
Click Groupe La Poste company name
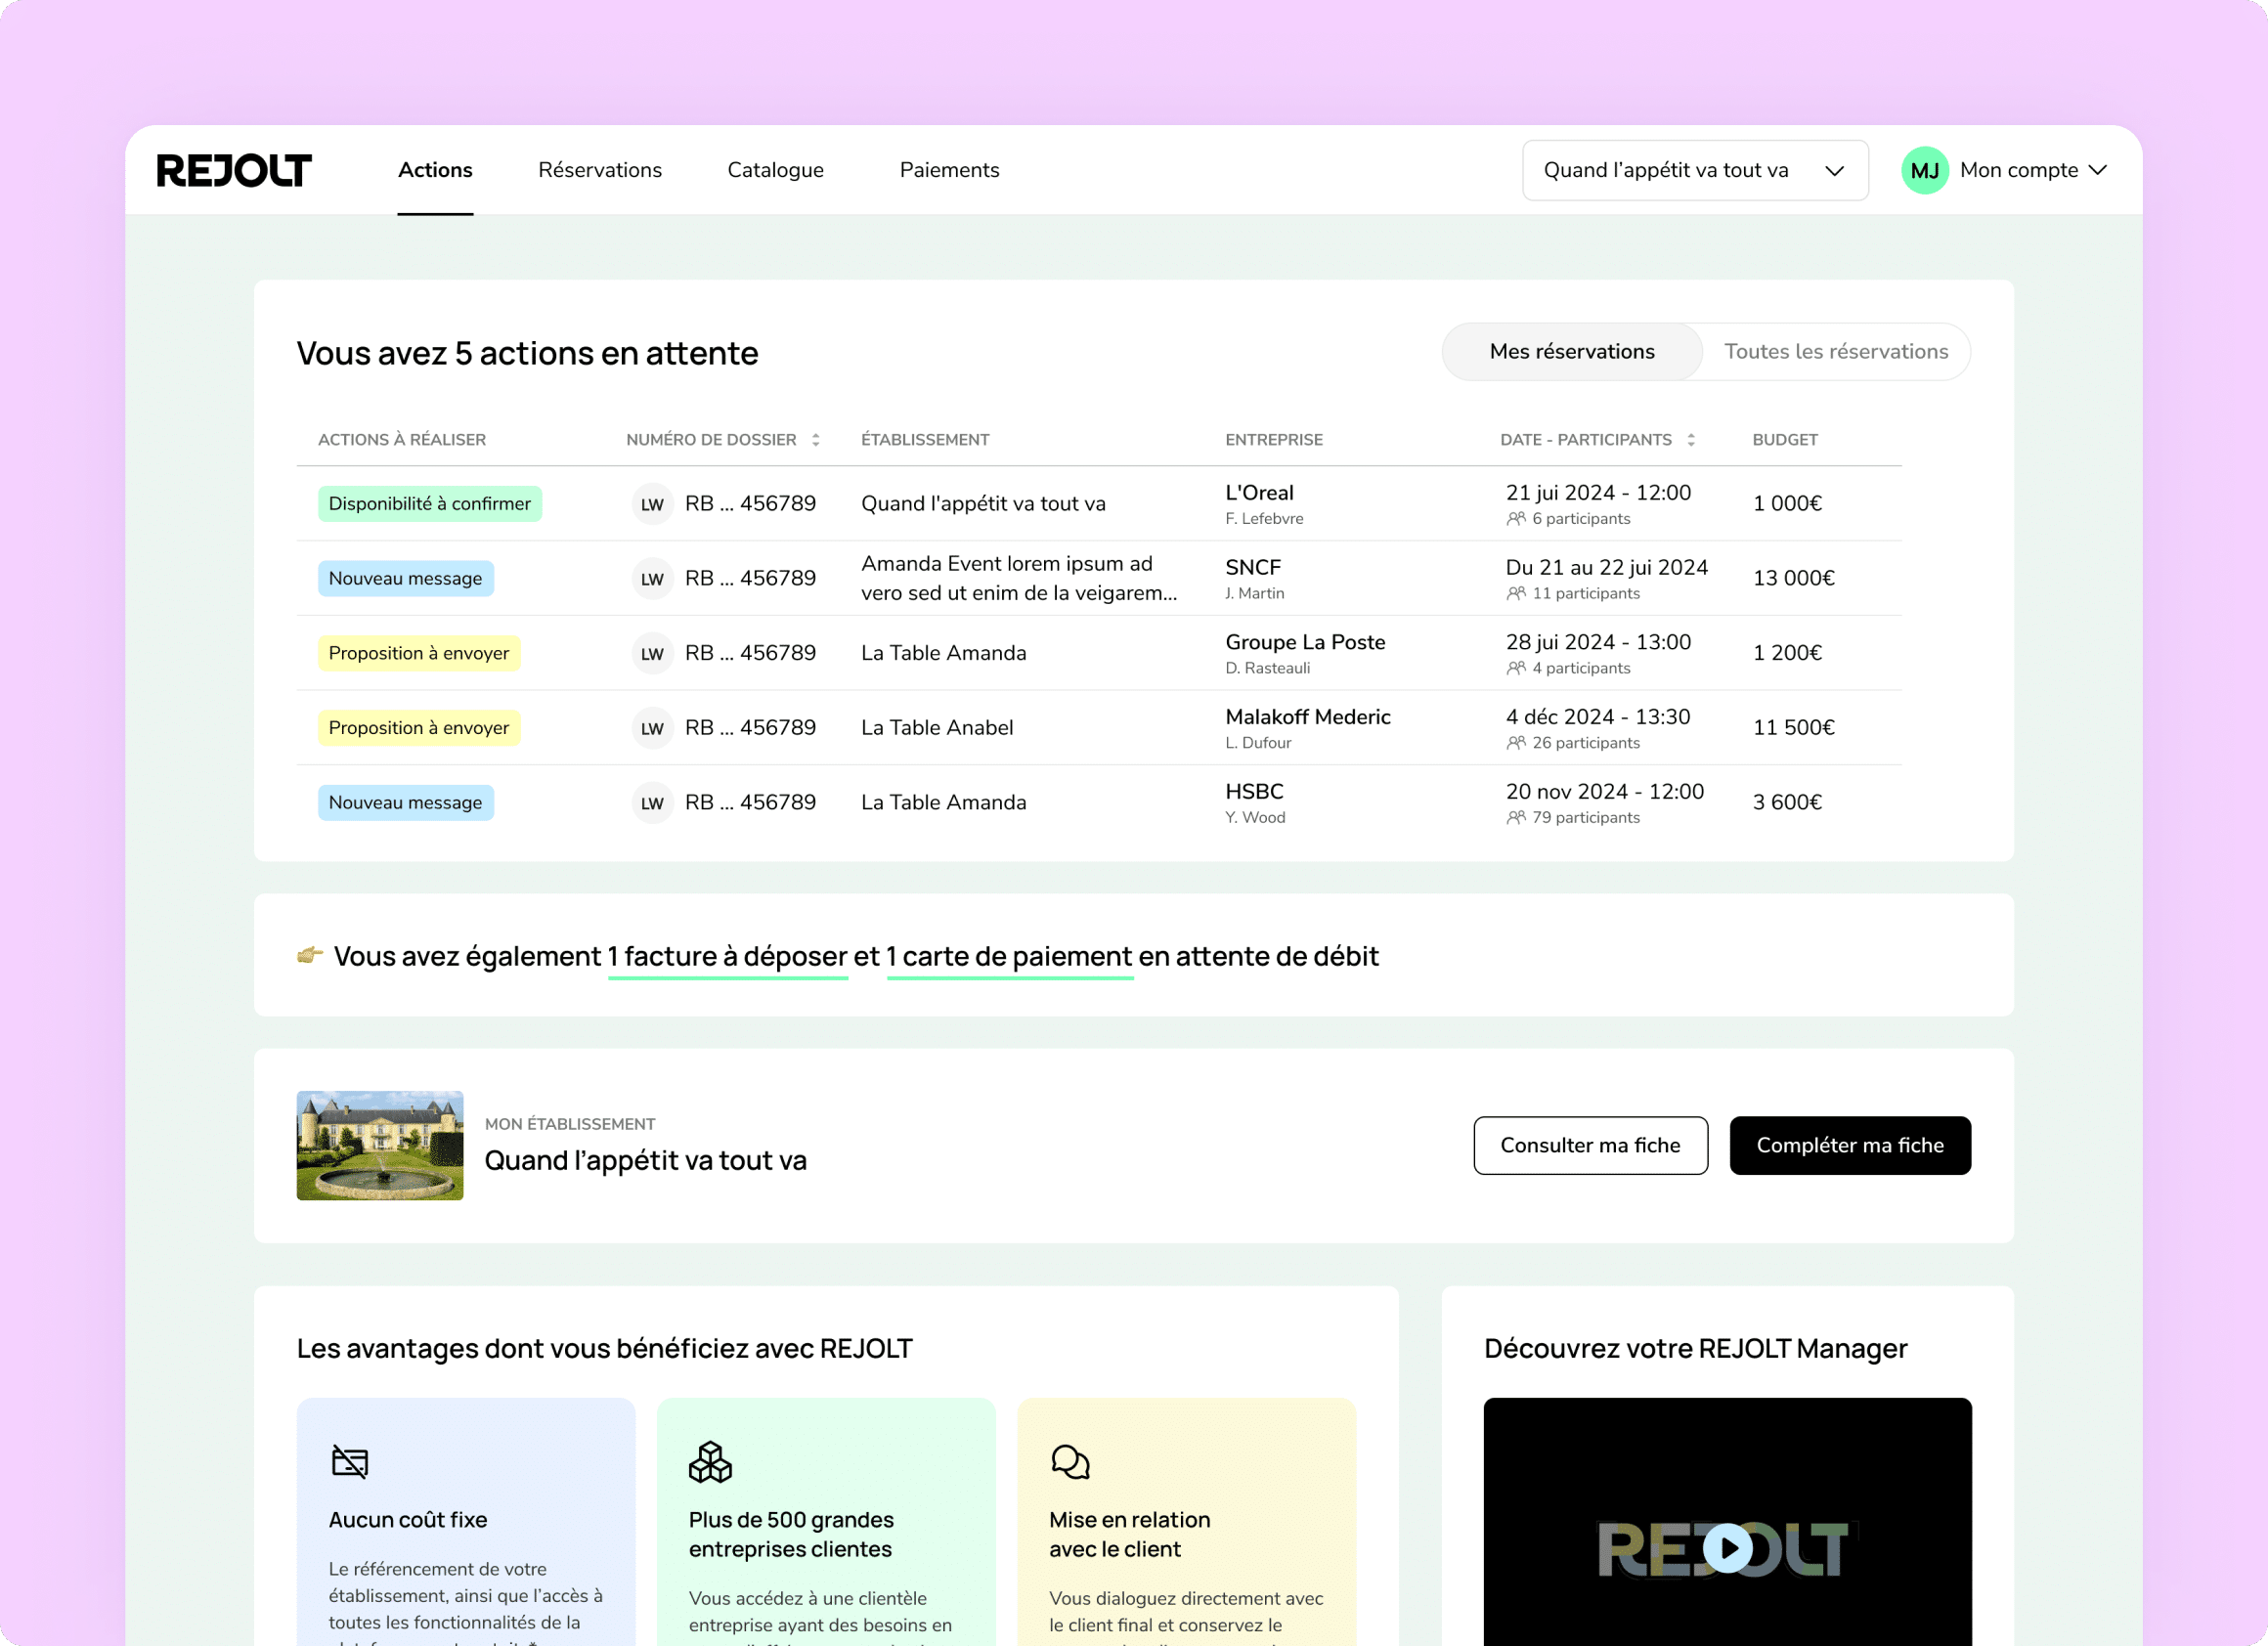(1305, 642)
